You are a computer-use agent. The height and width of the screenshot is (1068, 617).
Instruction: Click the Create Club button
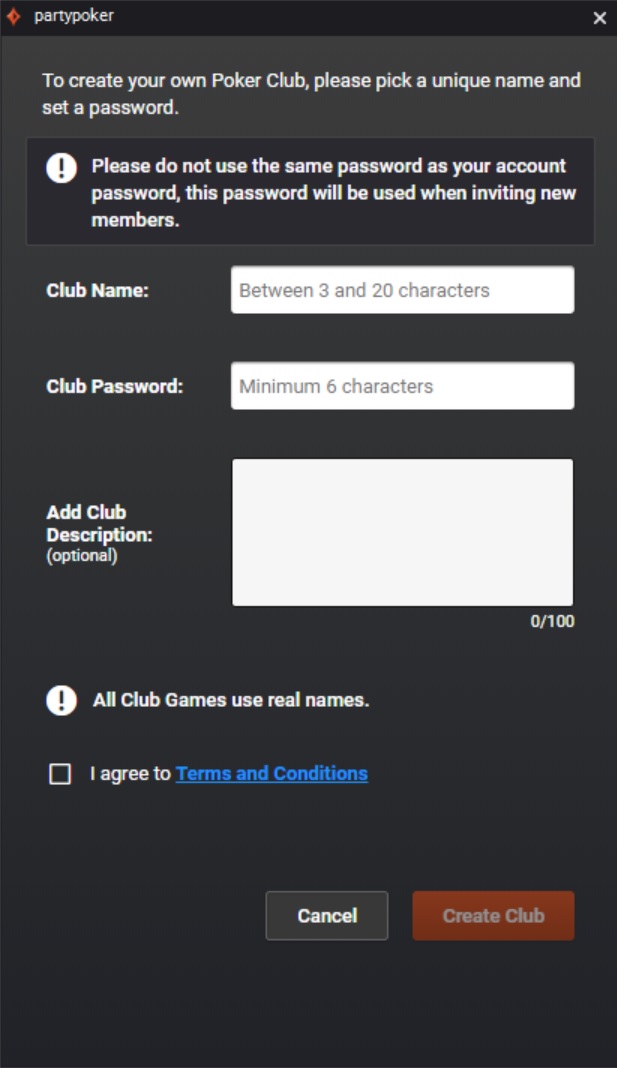[493, 915]
